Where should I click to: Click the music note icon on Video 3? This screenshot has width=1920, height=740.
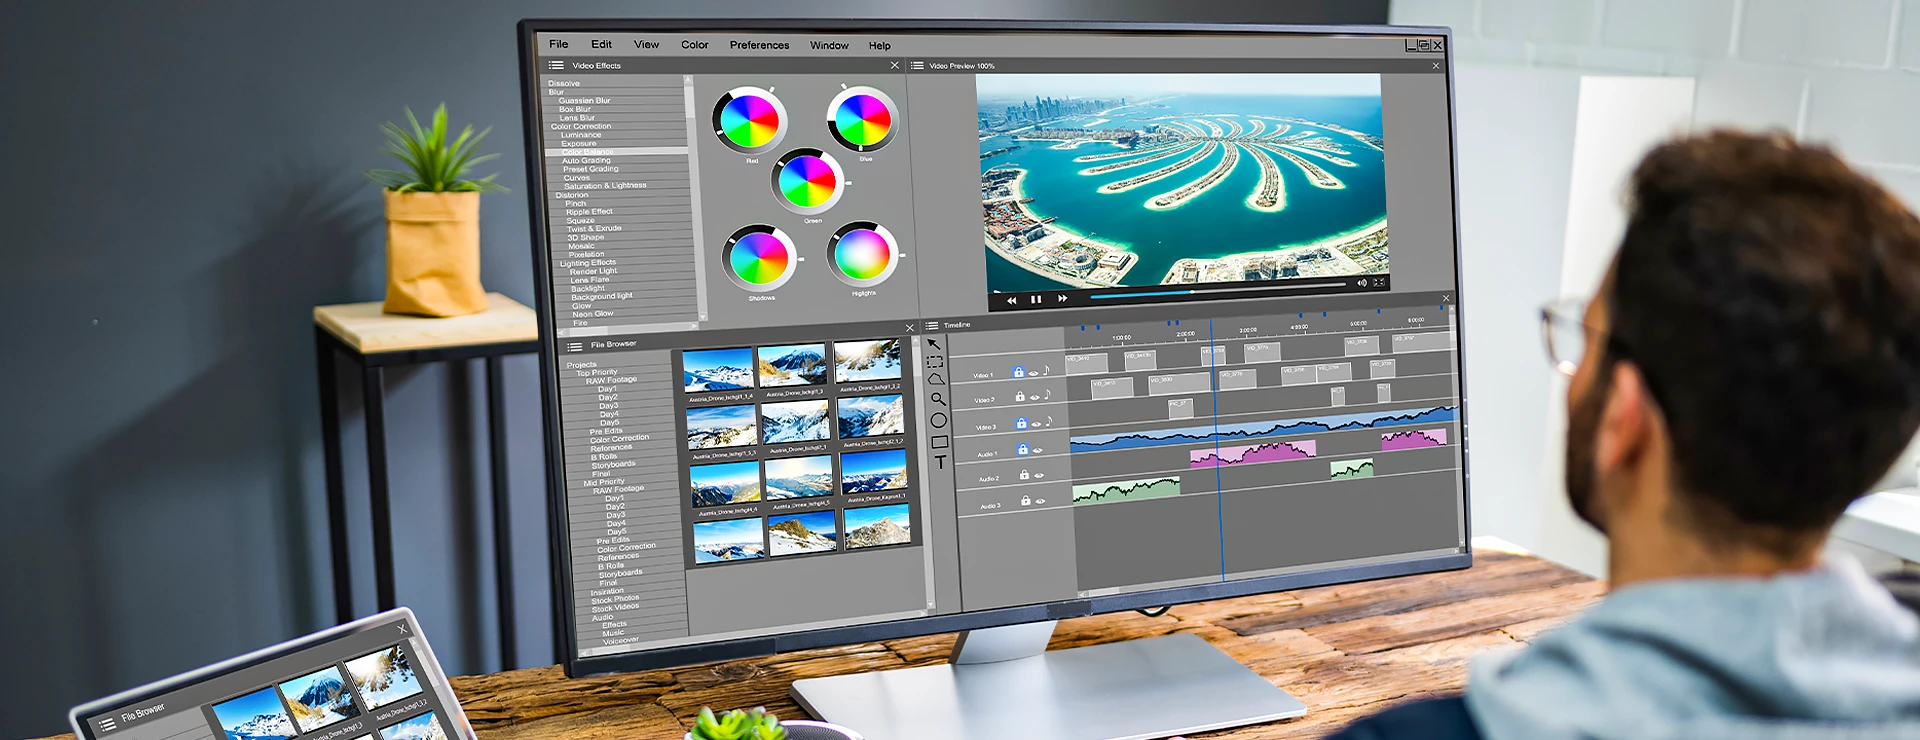(1049, 421)
